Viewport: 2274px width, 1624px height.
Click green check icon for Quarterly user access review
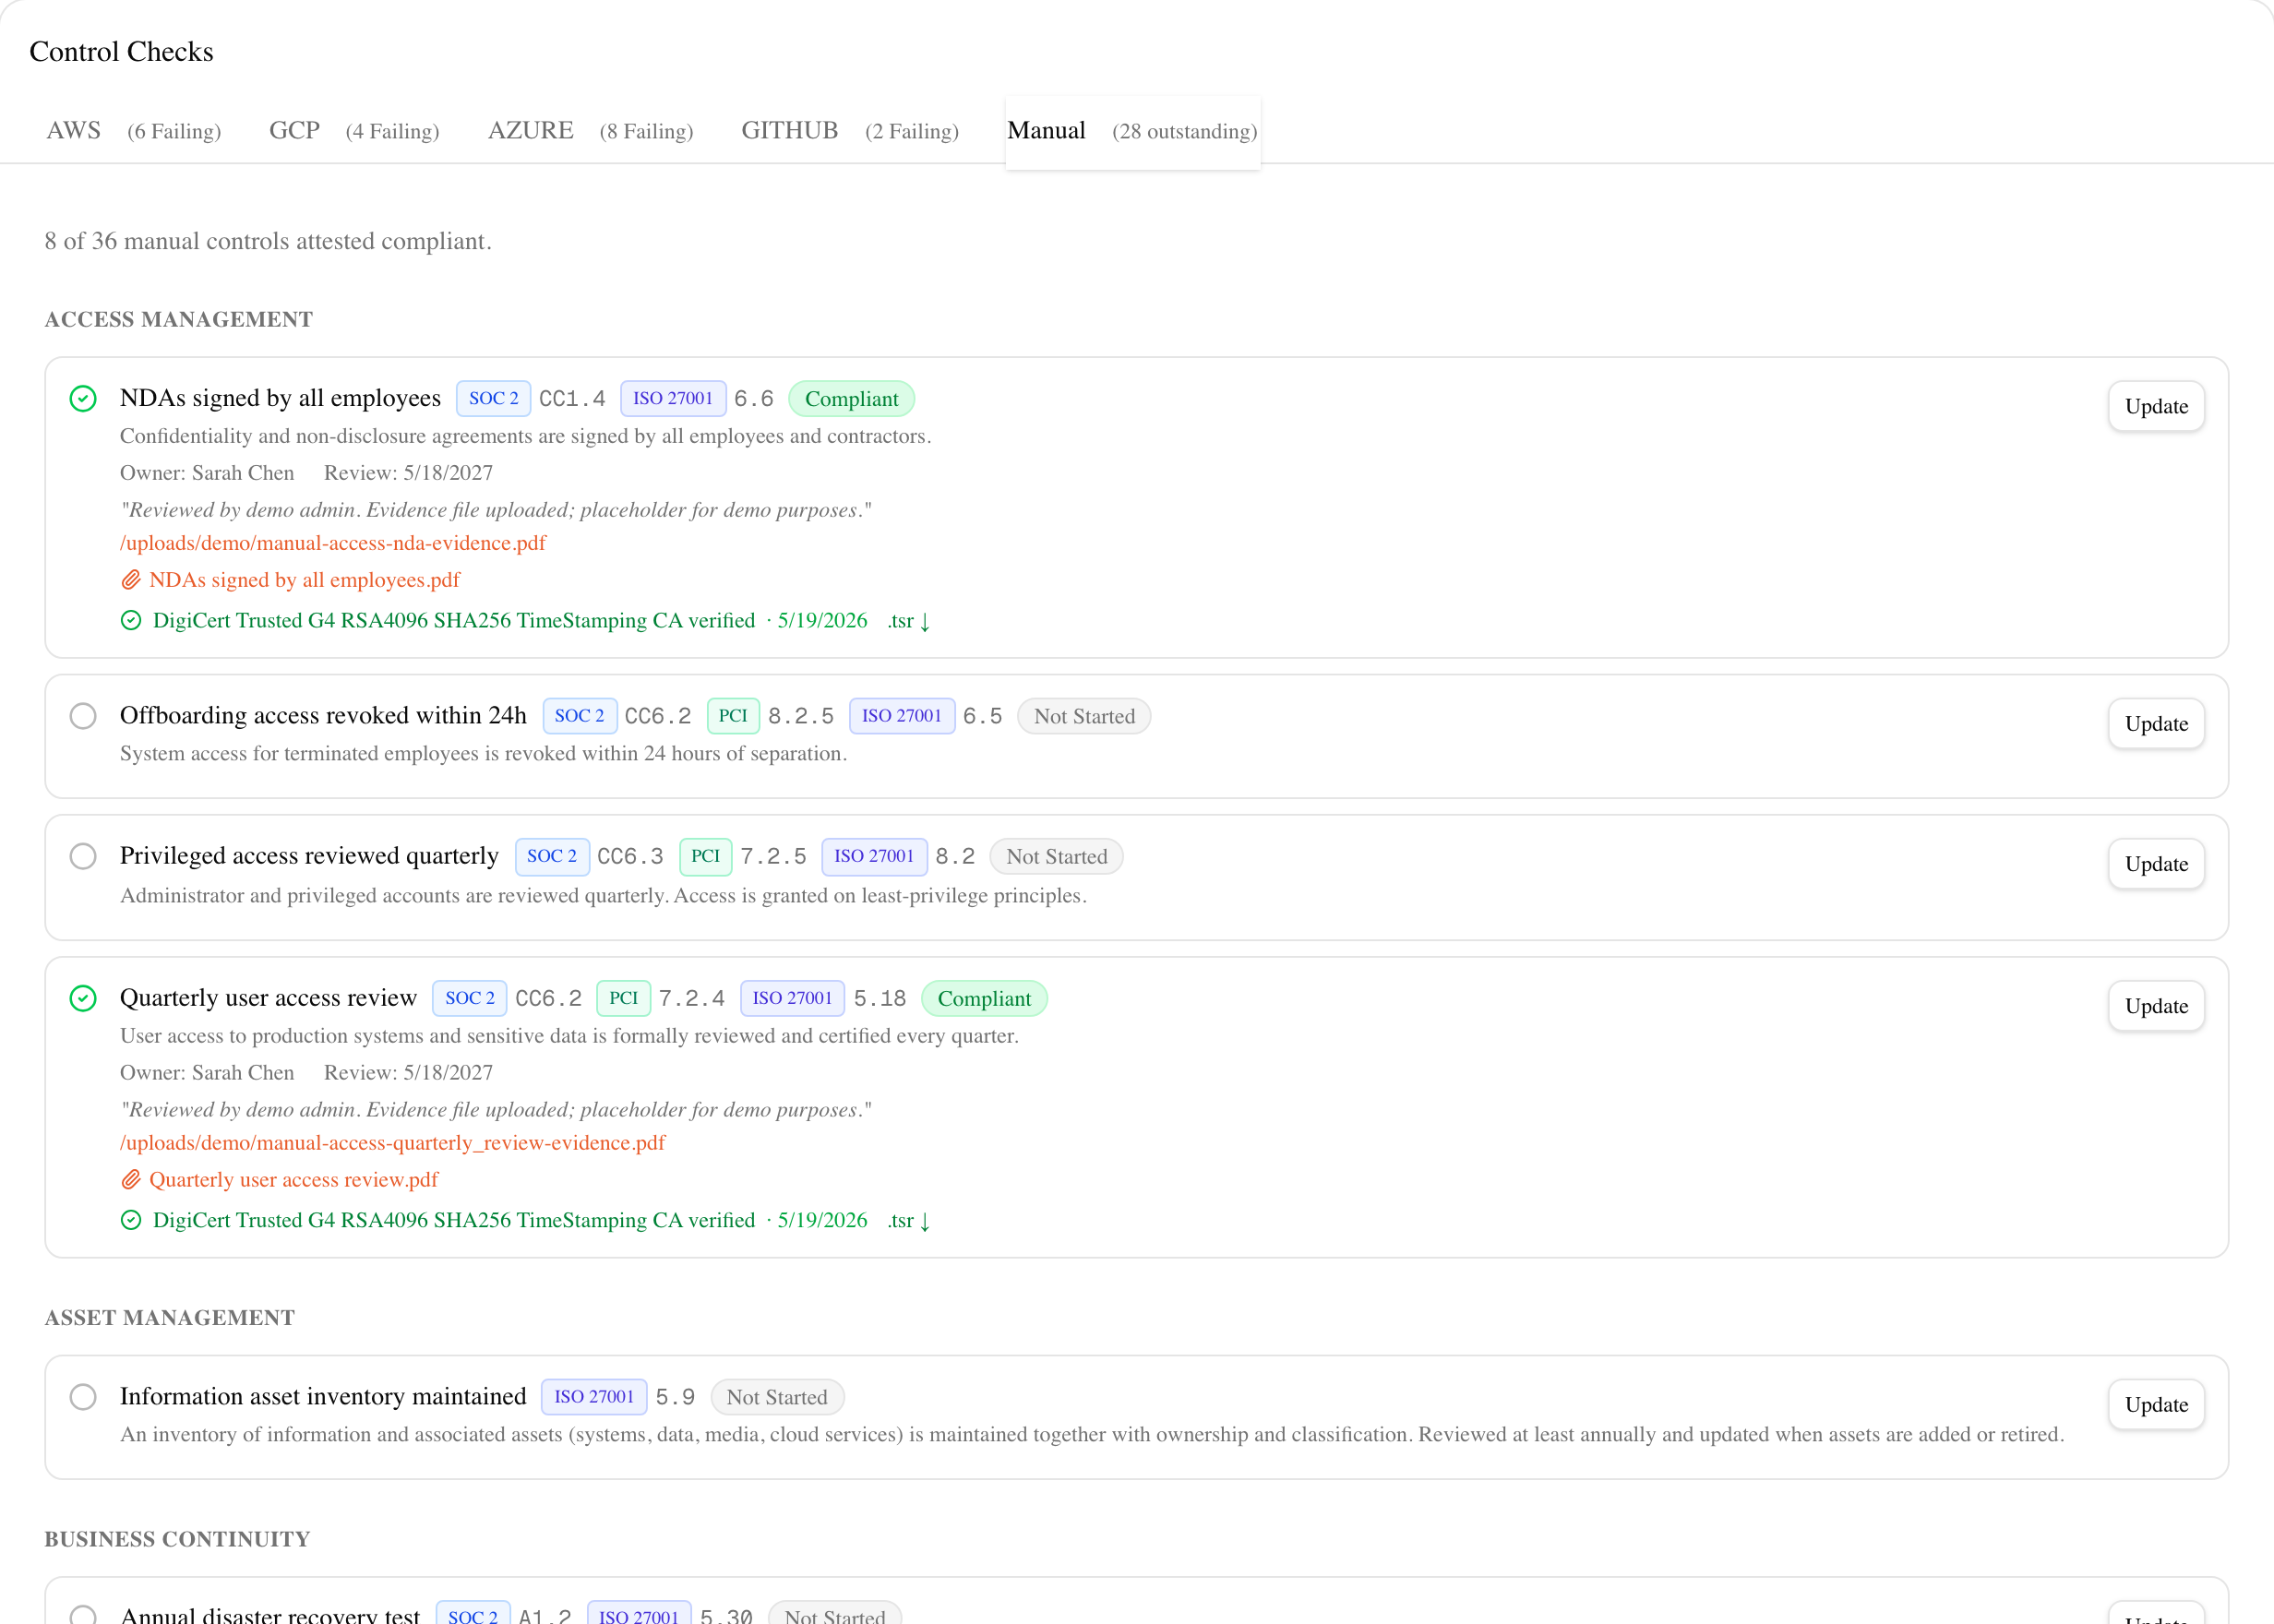pos(83,998)
